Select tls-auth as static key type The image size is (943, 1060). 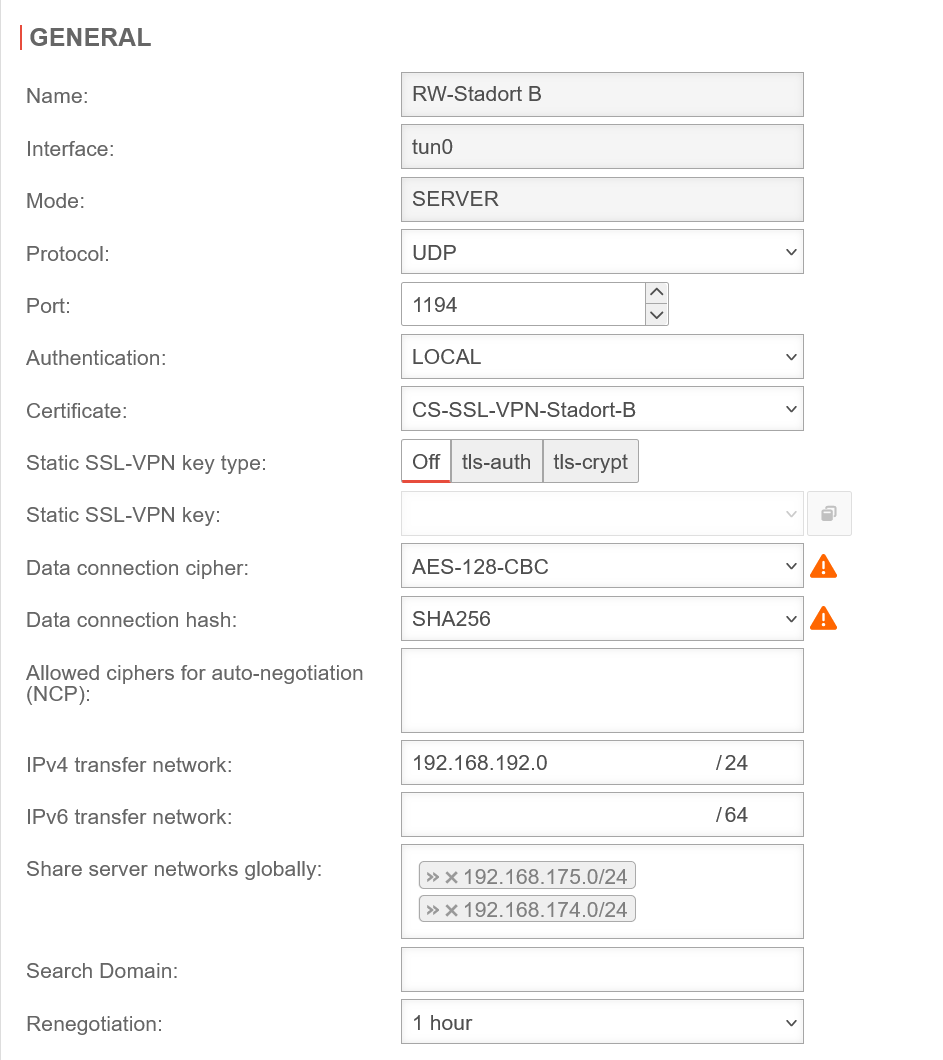tap(496, 462)
